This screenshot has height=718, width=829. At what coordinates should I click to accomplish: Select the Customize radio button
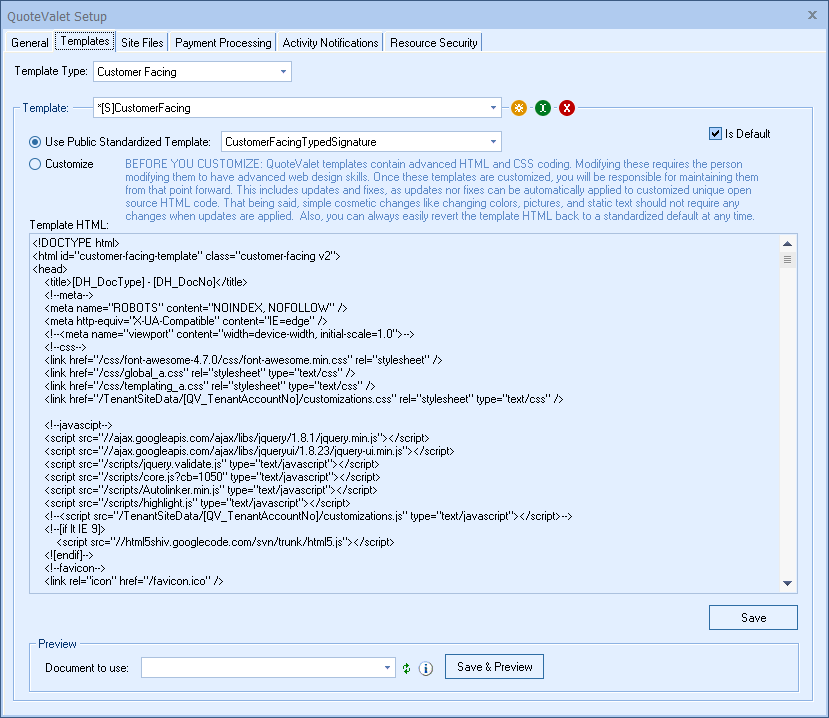(35, 164)
